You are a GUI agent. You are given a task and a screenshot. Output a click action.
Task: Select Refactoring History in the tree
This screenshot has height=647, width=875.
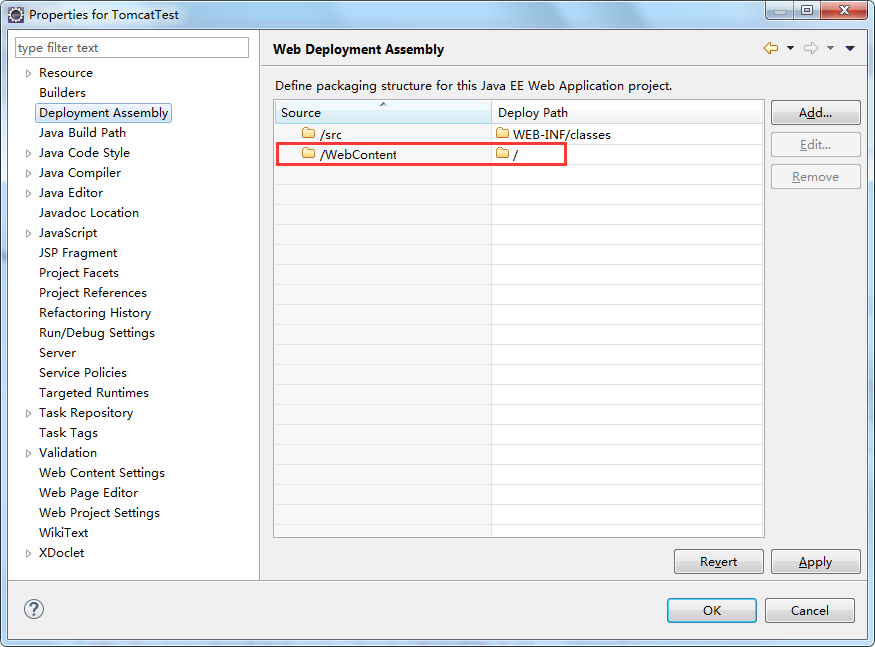(x=95, y=313)
